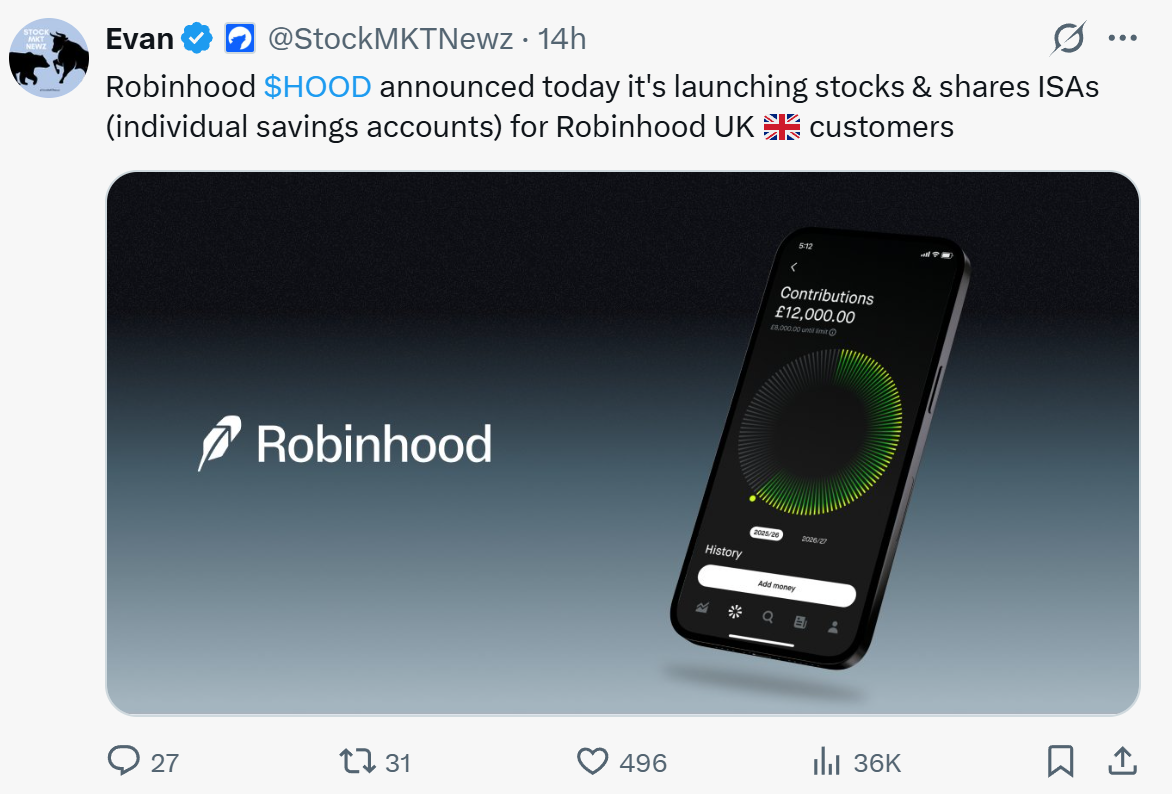Viewport: 1172px width, 794px height.
Task: Open tweet timestamp 14h
Action: point(561,39)
